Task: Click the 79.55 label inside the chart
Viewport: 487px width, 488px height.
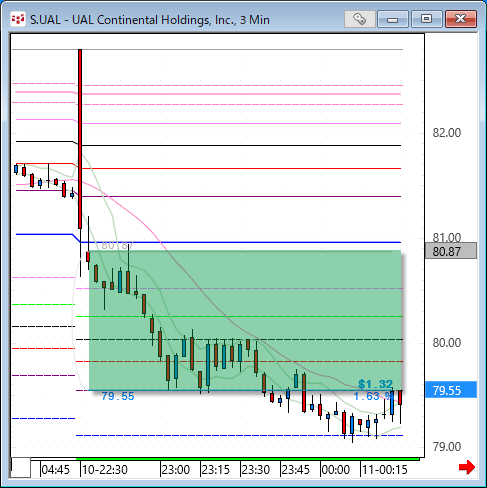Action: point(118,396)
